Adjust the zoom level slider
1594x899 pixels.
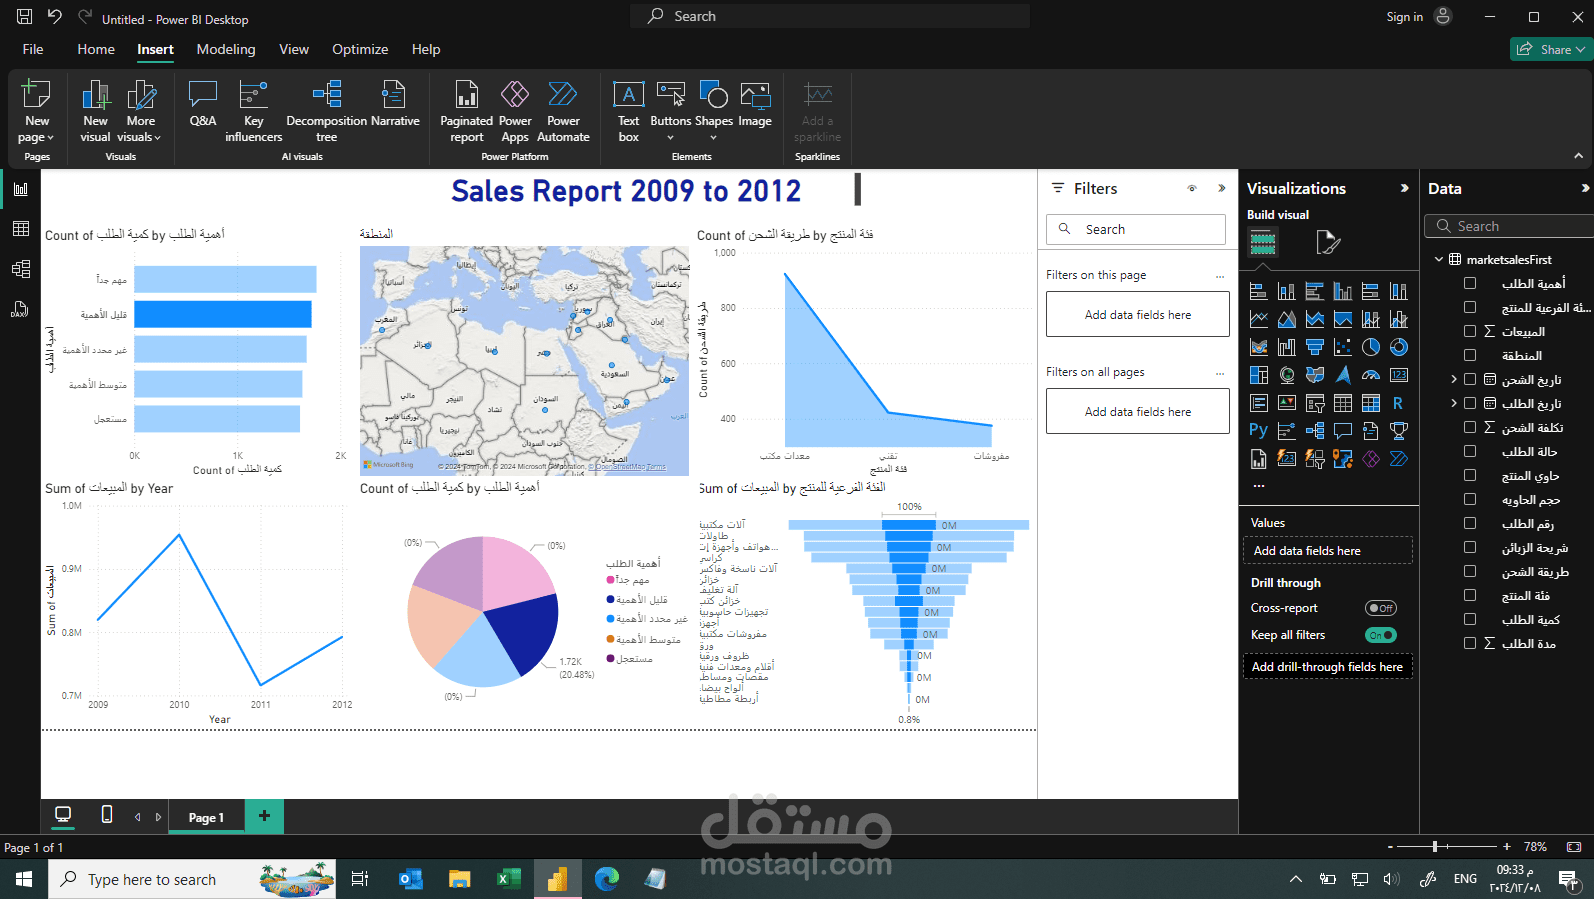pos(1435,846)
